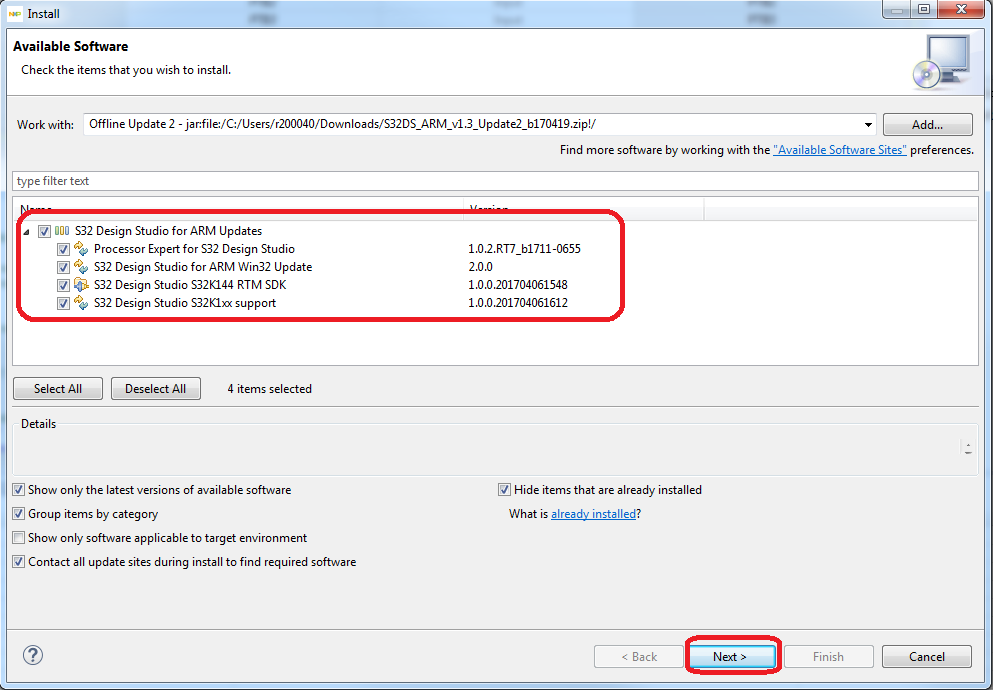The image size is (993, 690).
Task: Toggle Show only the latest versions checkbox
Action: click(19, 490)
